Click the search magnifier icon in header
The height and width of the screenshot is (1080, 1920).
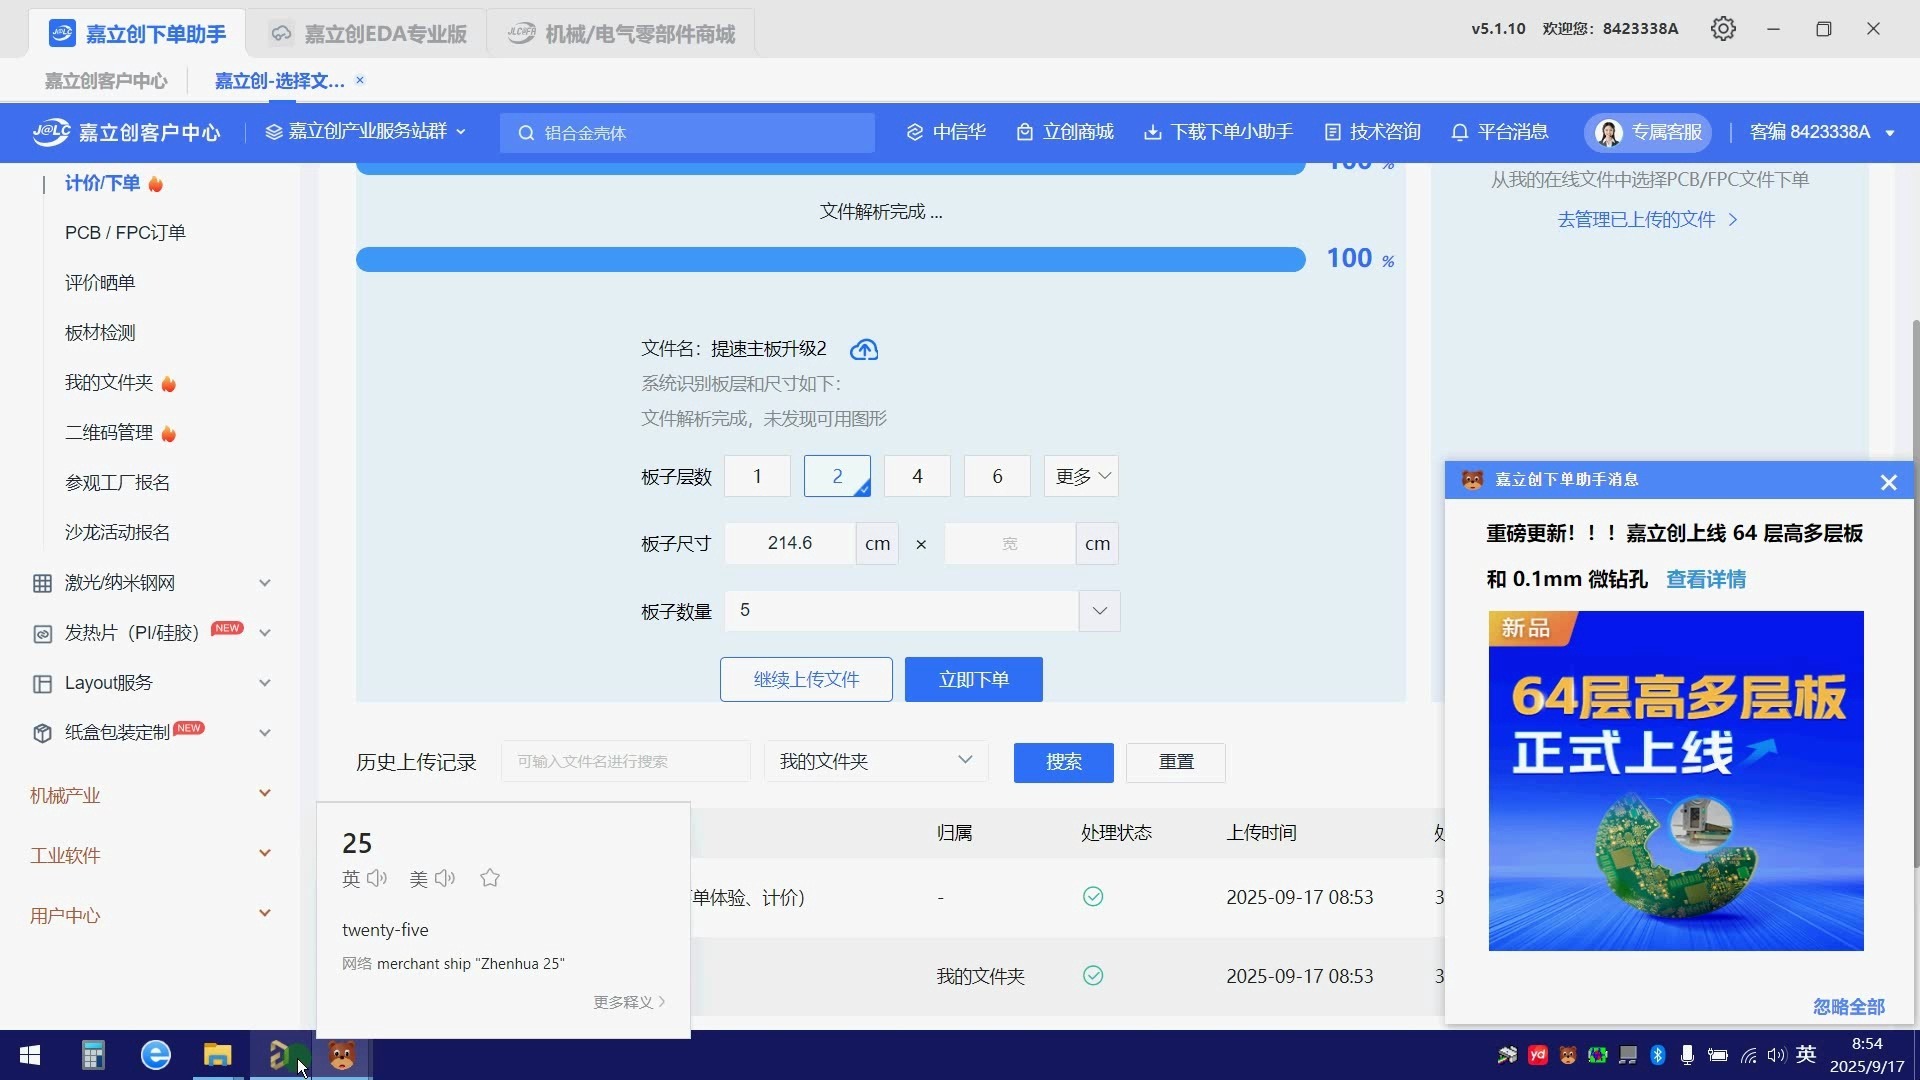[x=526, y=133]
